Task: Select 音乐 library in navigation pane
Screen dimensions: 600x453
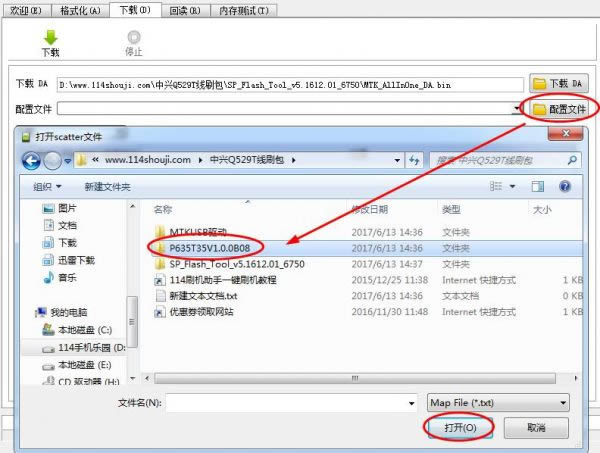Action: point(60,278)
